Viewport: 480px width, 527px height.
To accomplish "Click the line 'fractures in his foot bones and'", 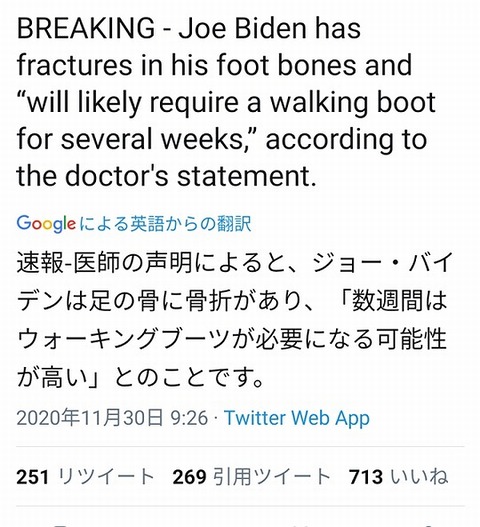I will (214, 65).
